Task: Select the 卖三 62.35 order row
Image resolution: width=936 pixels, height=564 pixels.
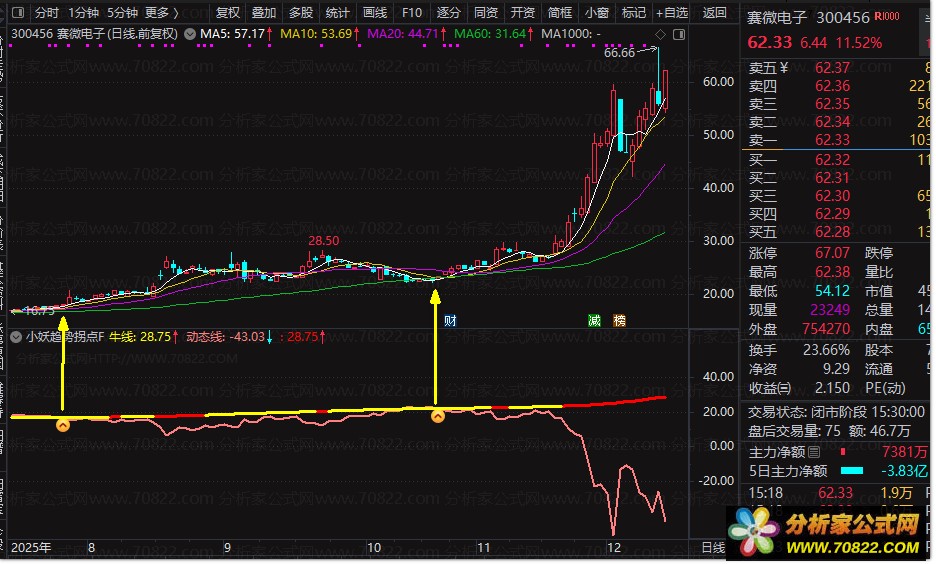Action: 839,104
